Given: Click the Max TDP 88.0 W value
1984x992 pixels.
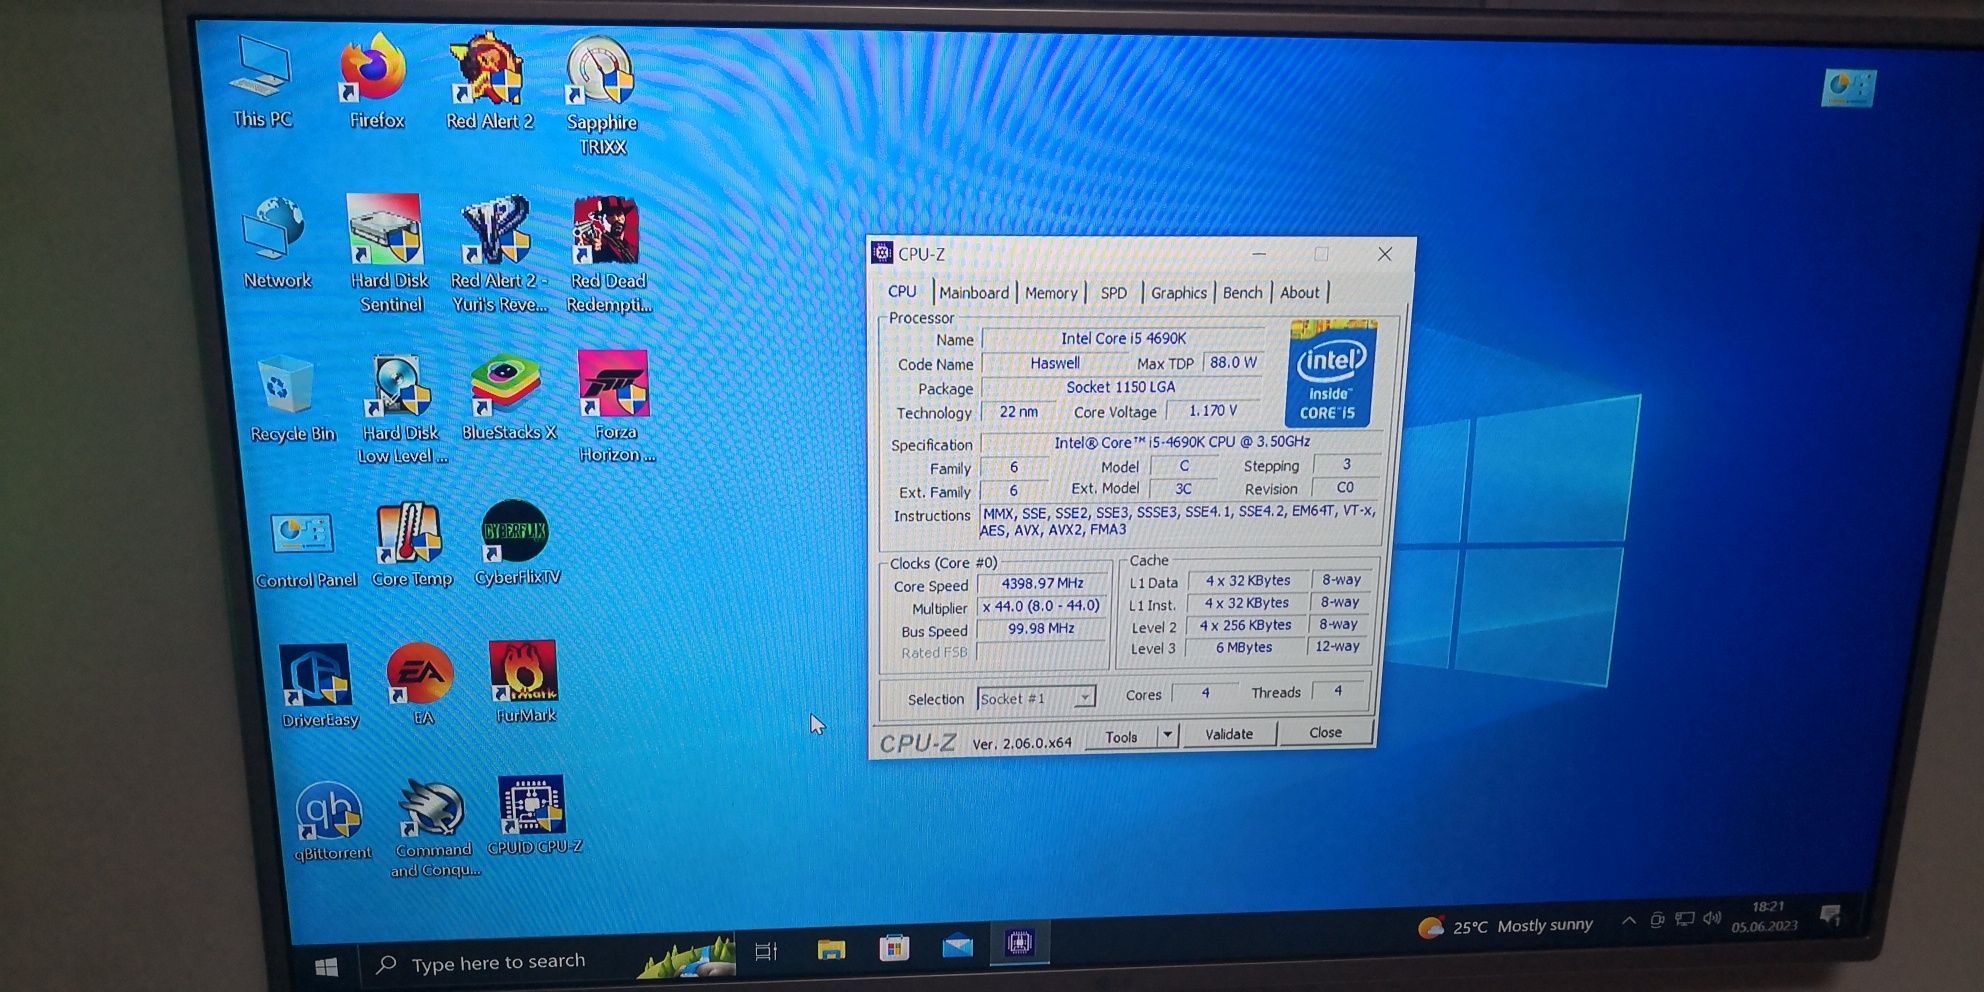Looking at the screenshot, I should coord(1232,362).
